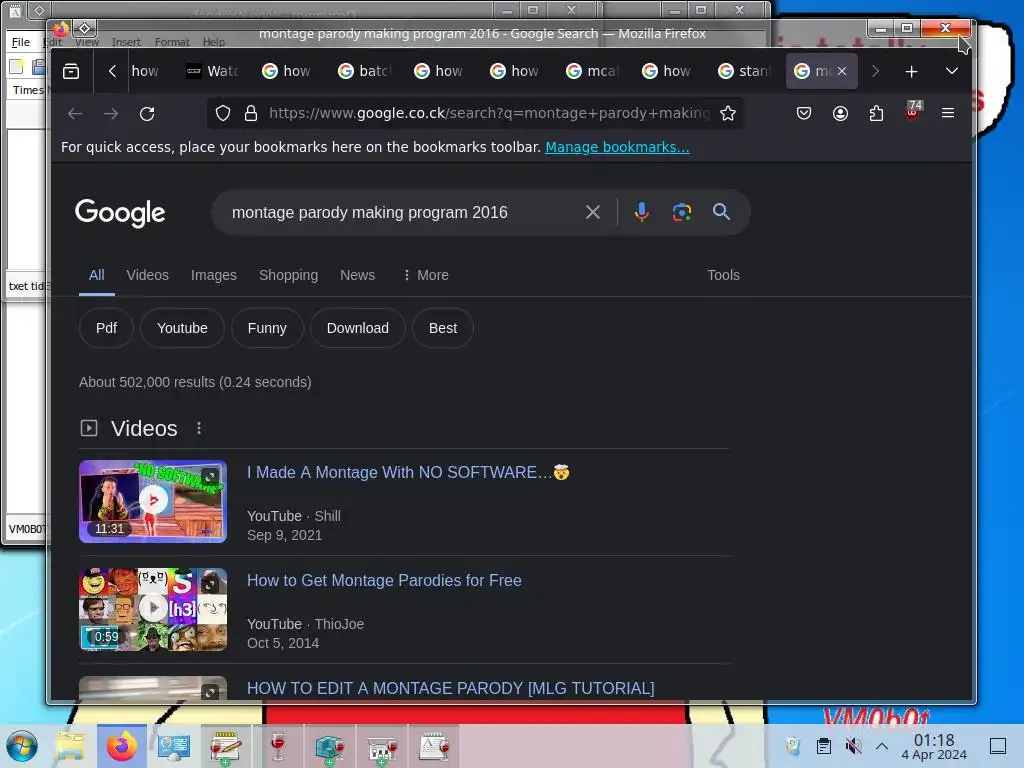Select the All results tab
The height and width of the screenshot is (768, 1024).
(x=97, y=276)
